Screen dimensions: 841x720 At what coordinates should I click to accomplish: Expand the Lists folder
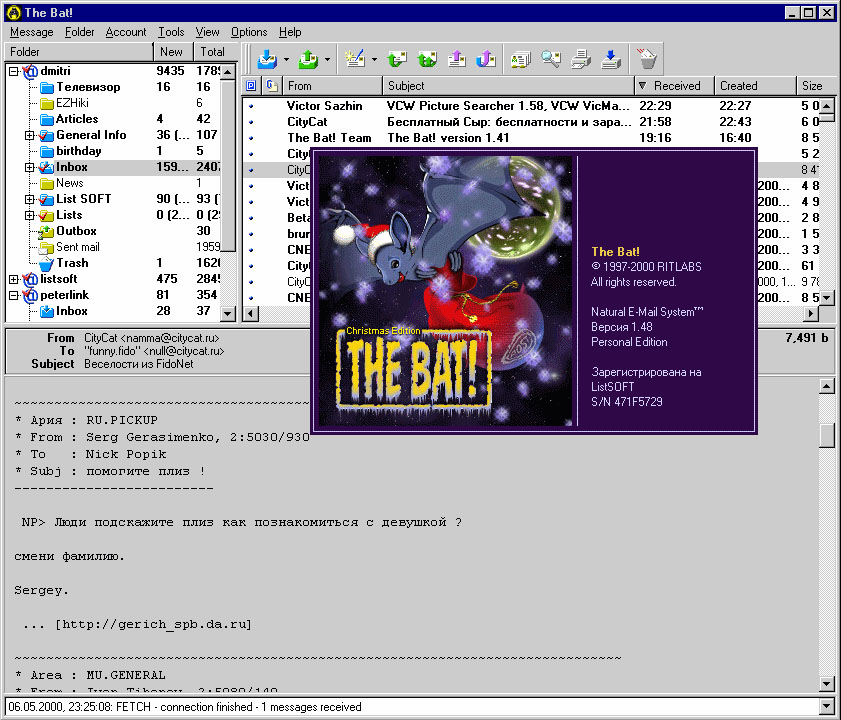[29, 215]
